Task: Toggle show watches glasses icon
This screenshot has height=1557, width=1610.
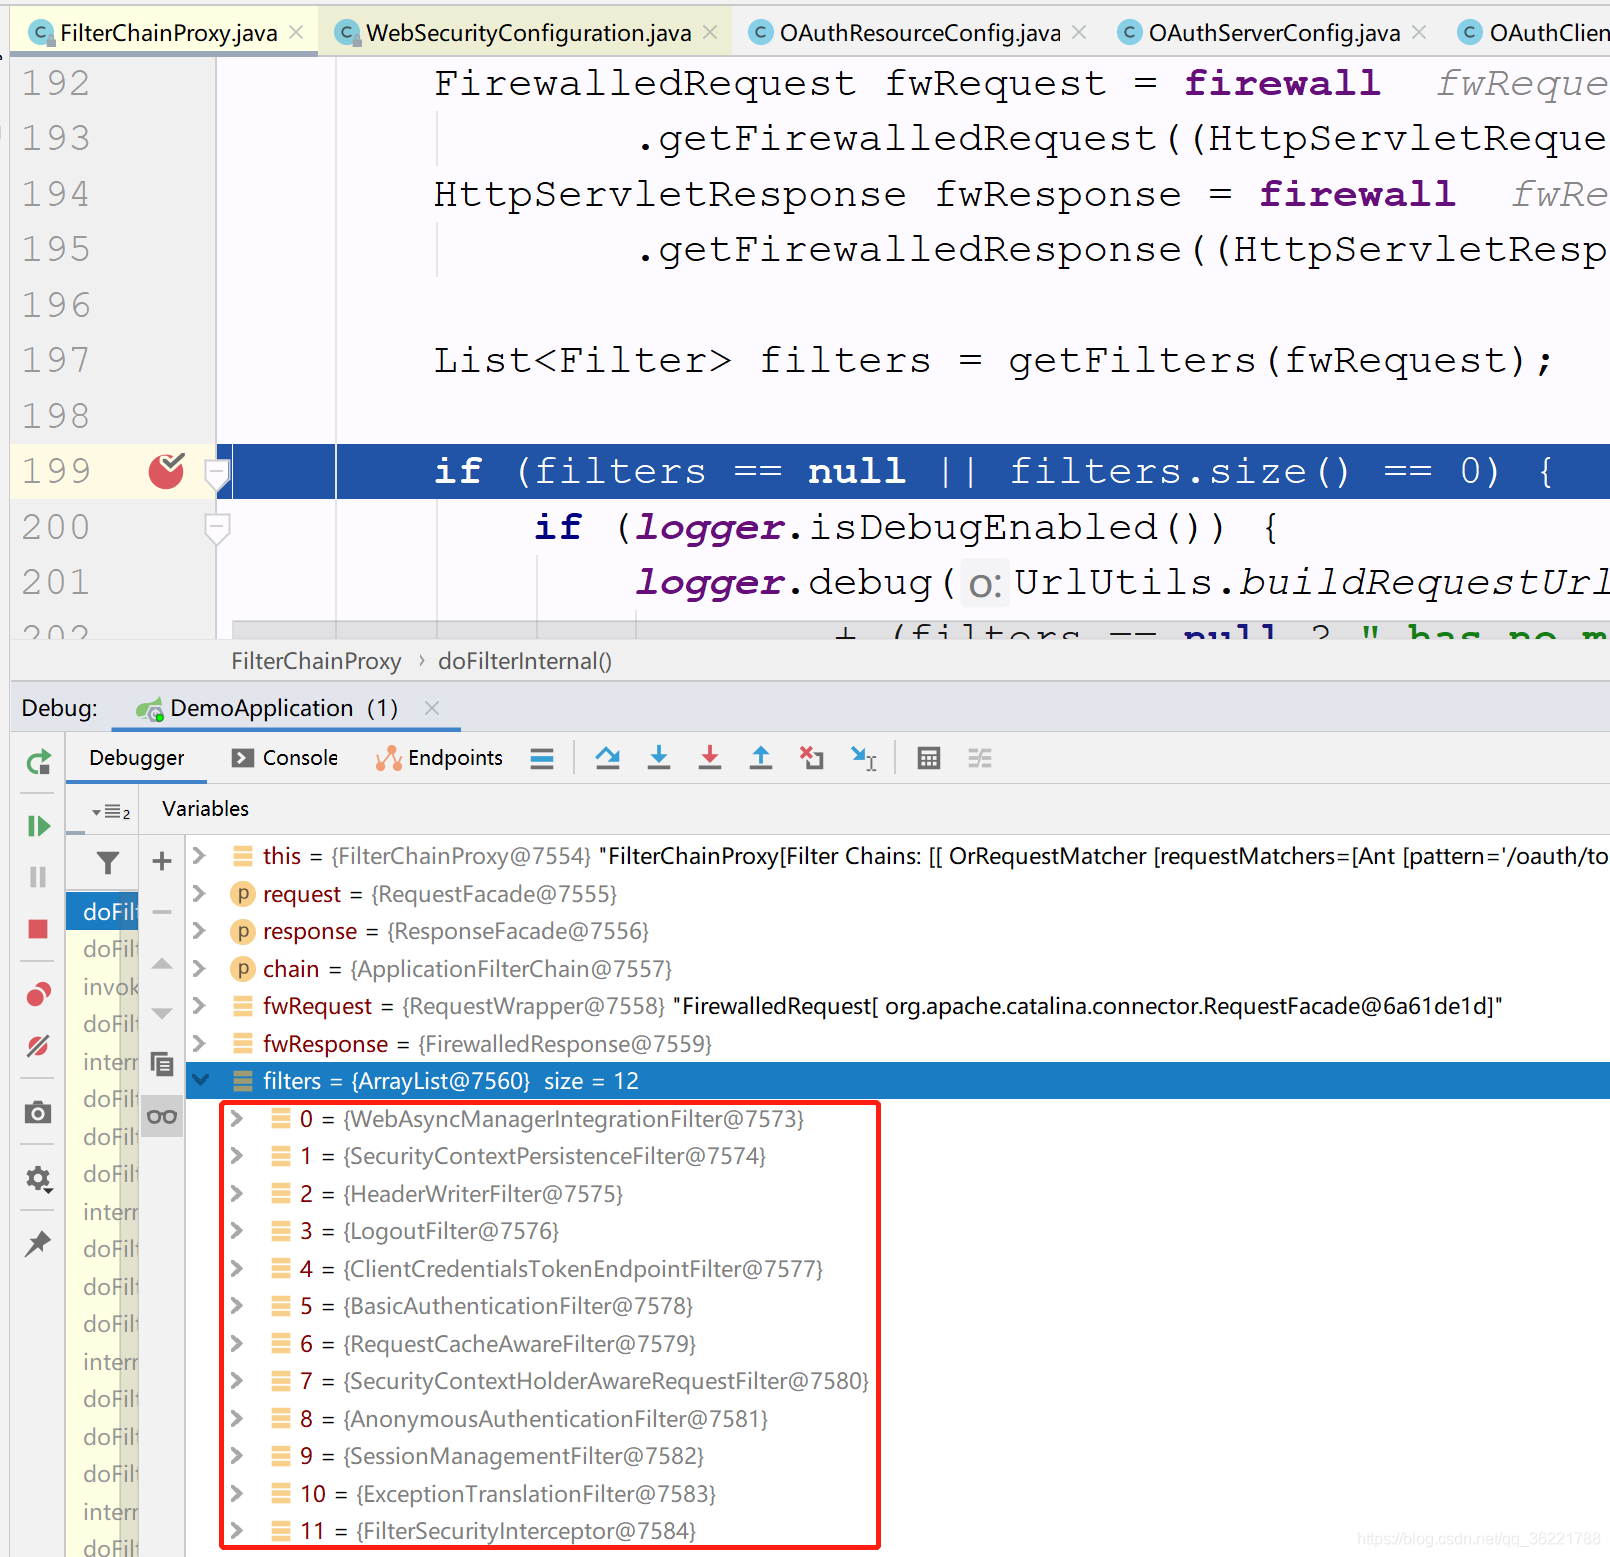Action: pos(162,1117)
